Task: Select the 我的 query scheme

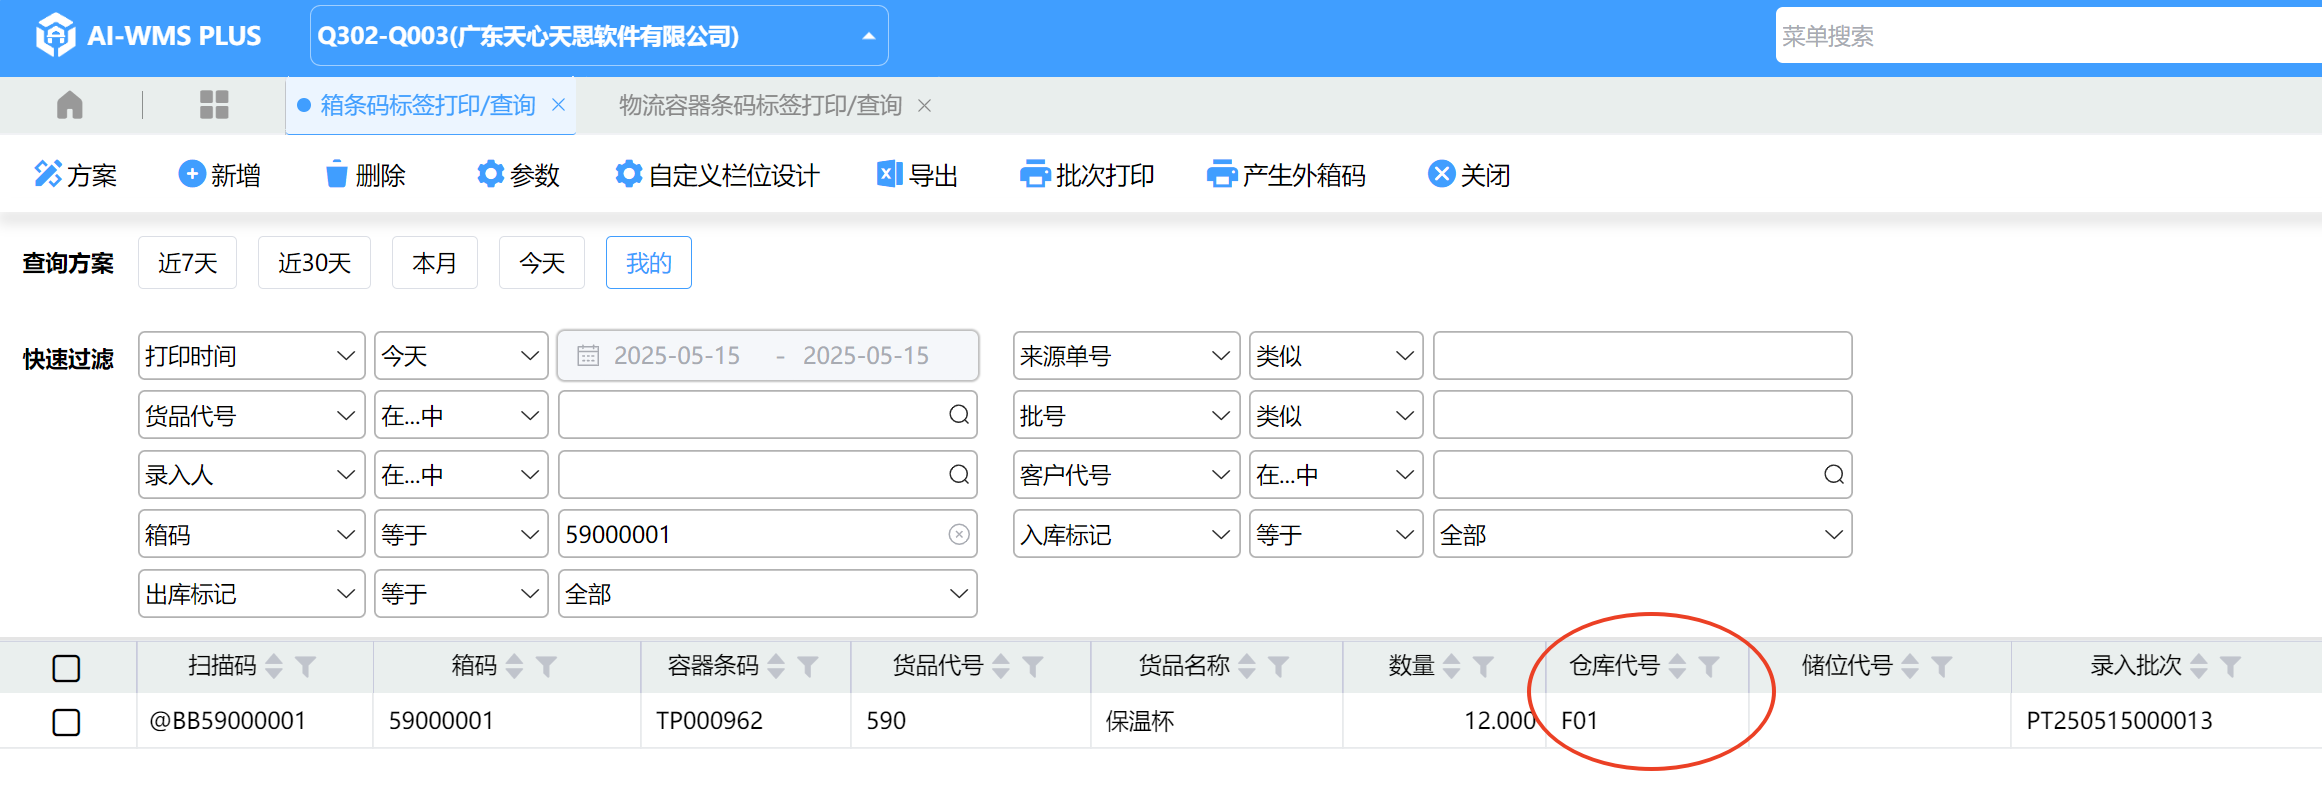Action: click(x=648, y=263)
